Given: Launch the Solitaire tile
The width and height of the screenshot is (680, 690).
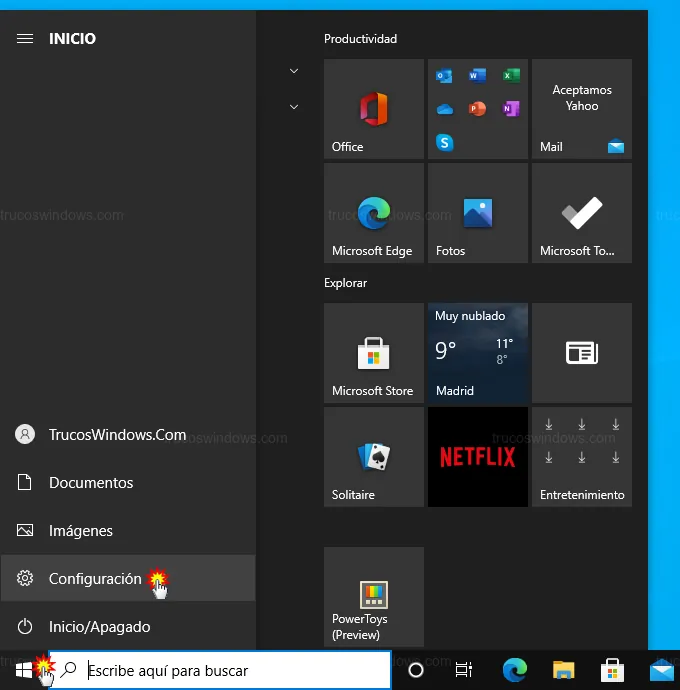Looking at the screenshot, I should 373,457.
